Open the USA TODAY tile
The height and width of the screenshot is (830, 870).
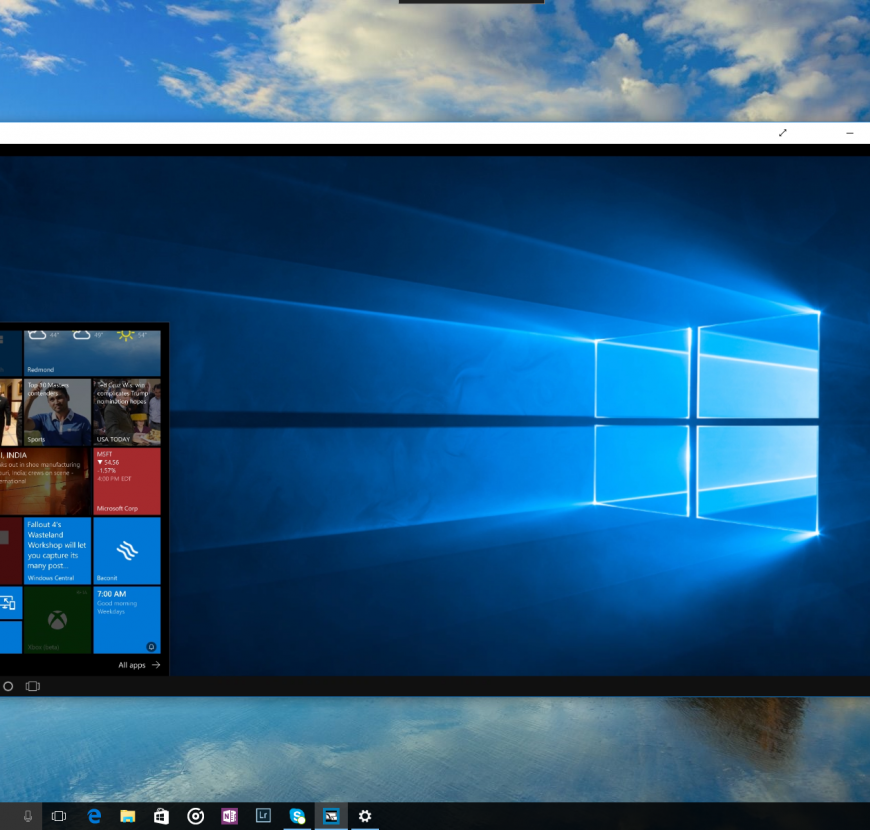(127, 412)
